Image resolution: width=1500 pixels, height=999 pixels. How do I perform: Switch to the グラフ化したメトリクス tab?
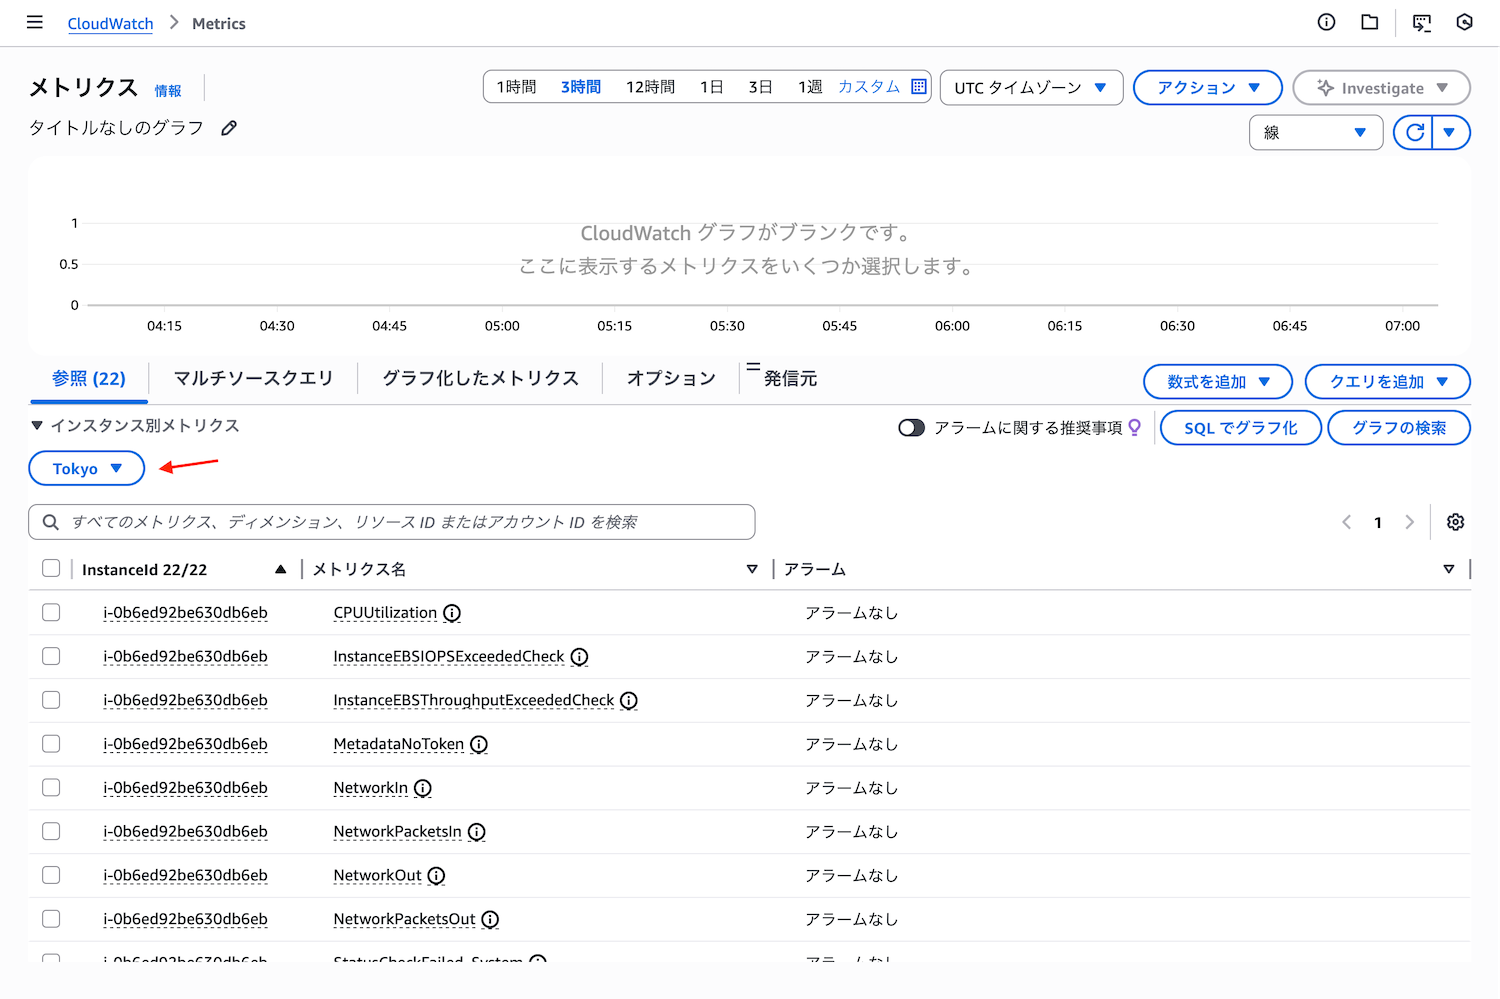click(x=480, y=378)
